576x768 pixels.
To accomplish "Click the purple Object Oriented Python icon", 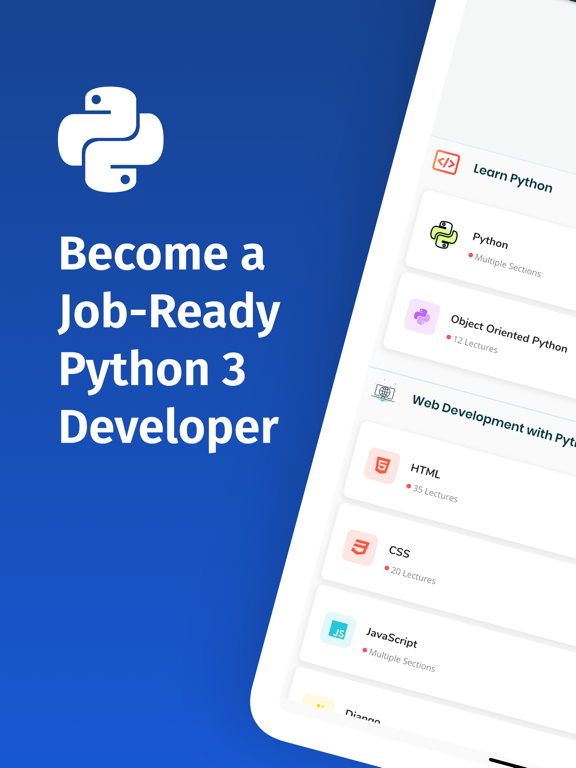I will (422, 316).
